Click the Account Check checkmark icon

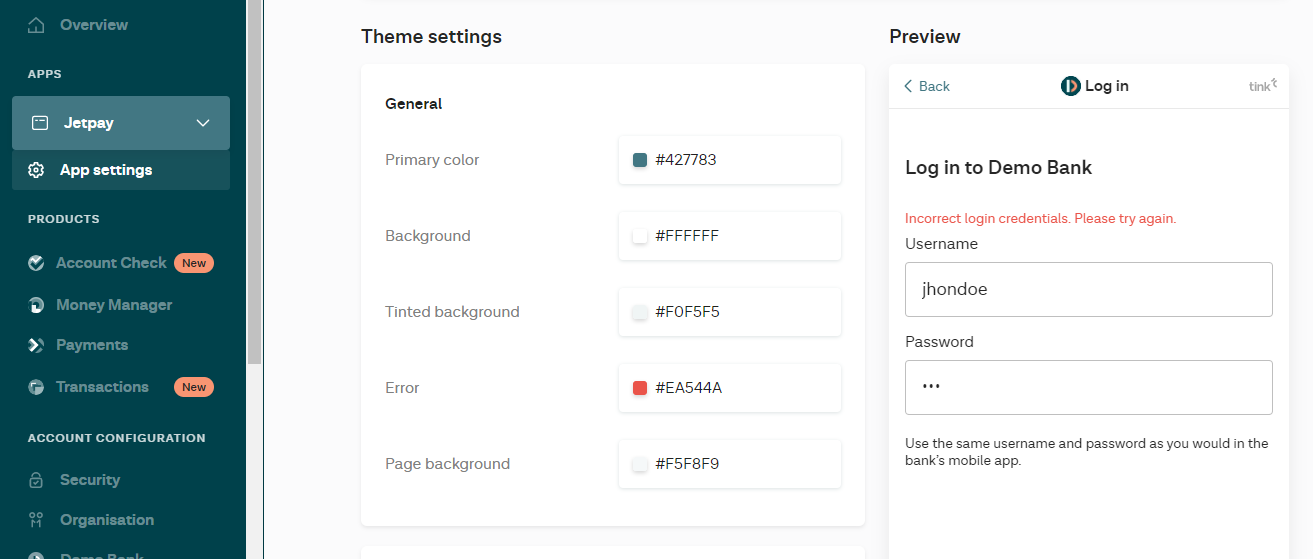(x=37, y=263)
